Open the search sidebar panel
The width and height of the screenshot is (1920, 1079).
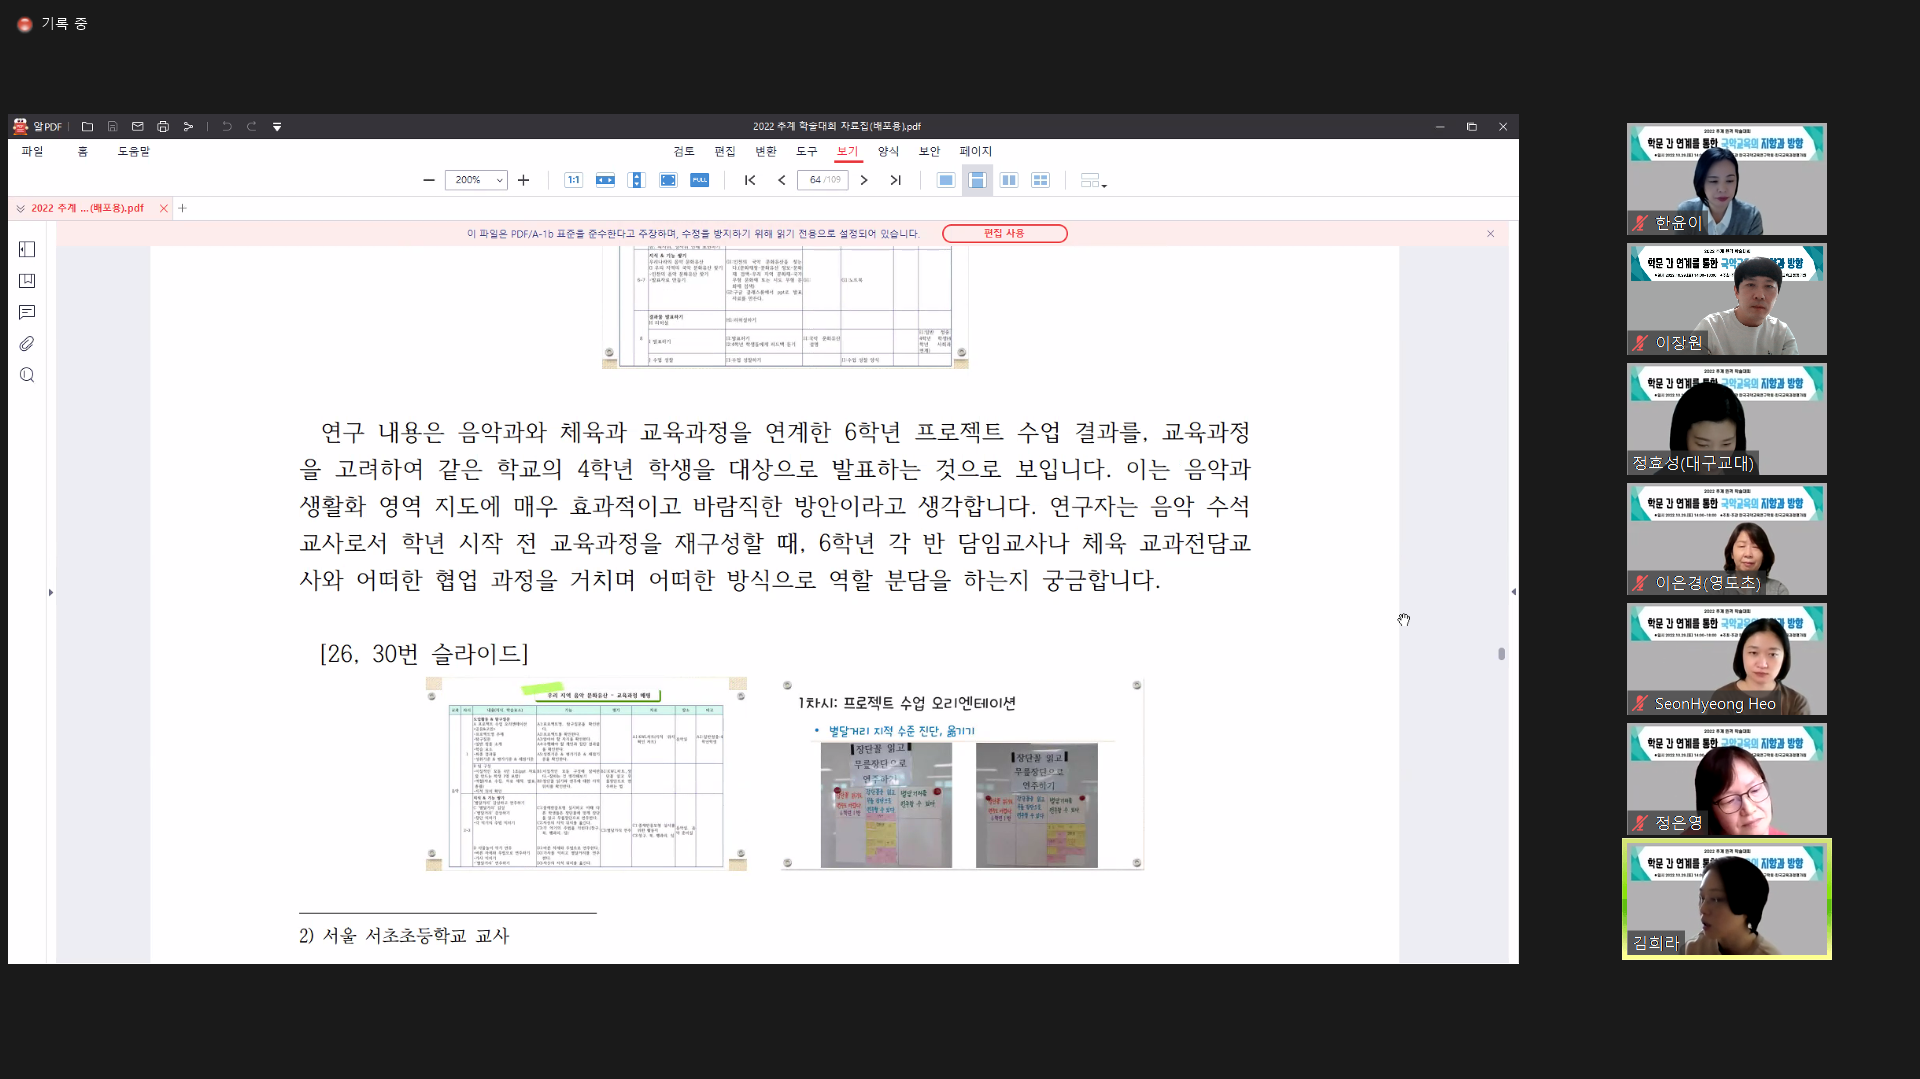pos(27,376)
